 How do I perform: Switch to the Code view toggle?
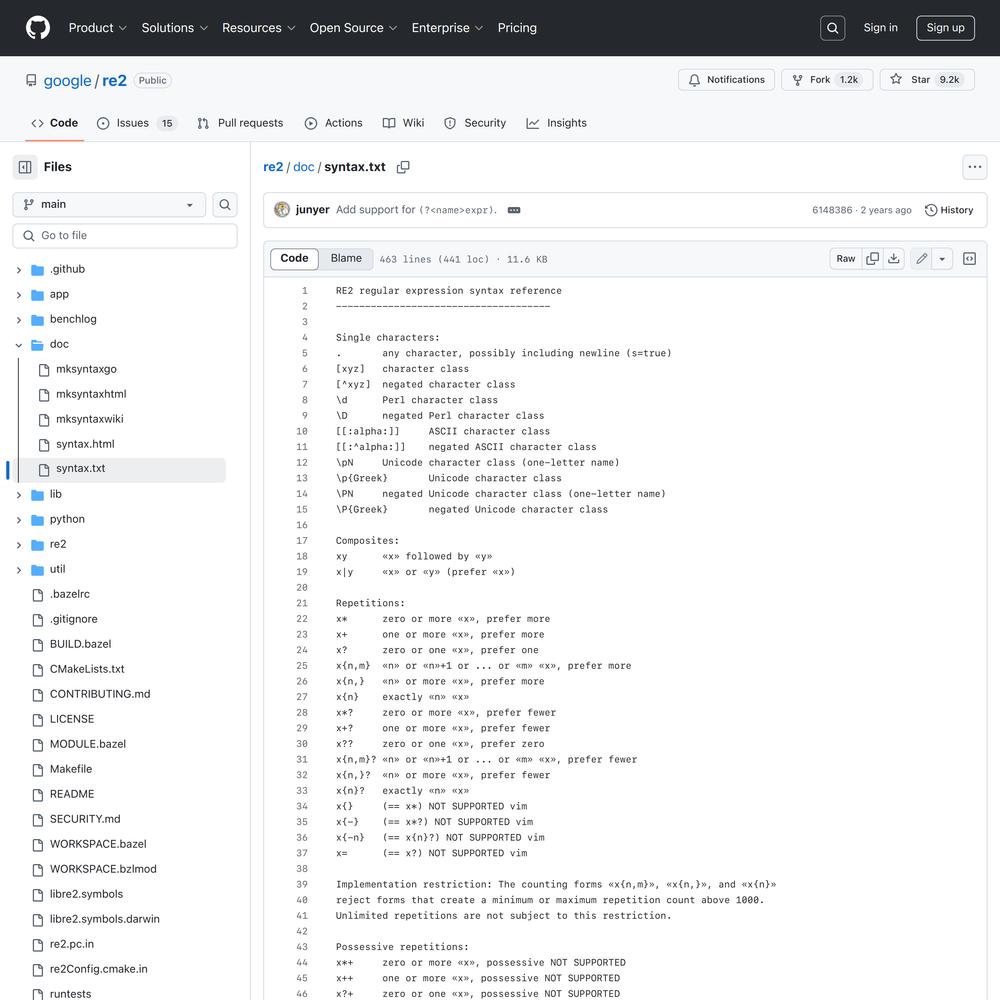click(294, 258)
